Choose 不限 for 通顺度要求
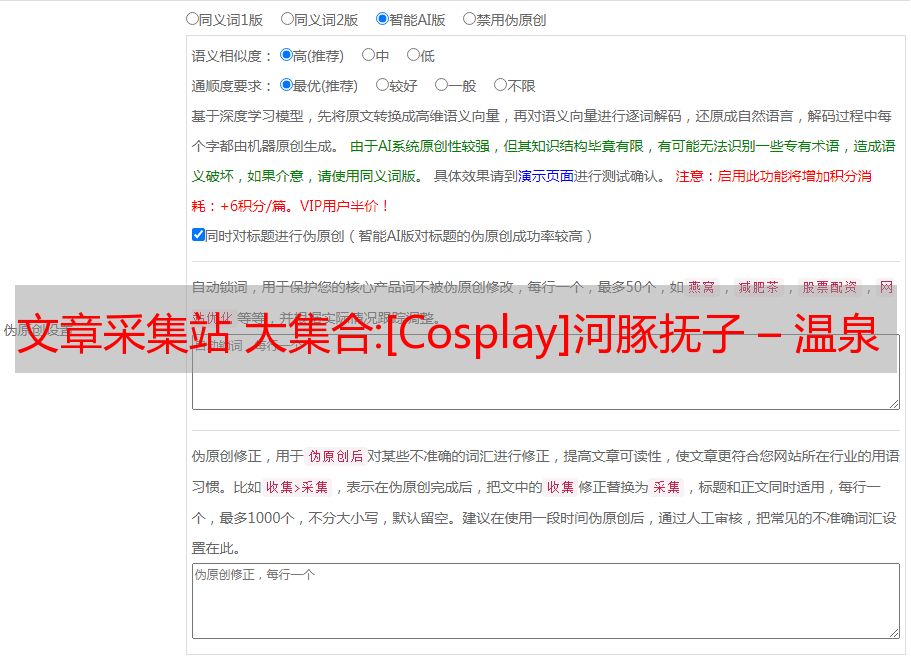Screen dimensions: 911x658 pos(500,86)
